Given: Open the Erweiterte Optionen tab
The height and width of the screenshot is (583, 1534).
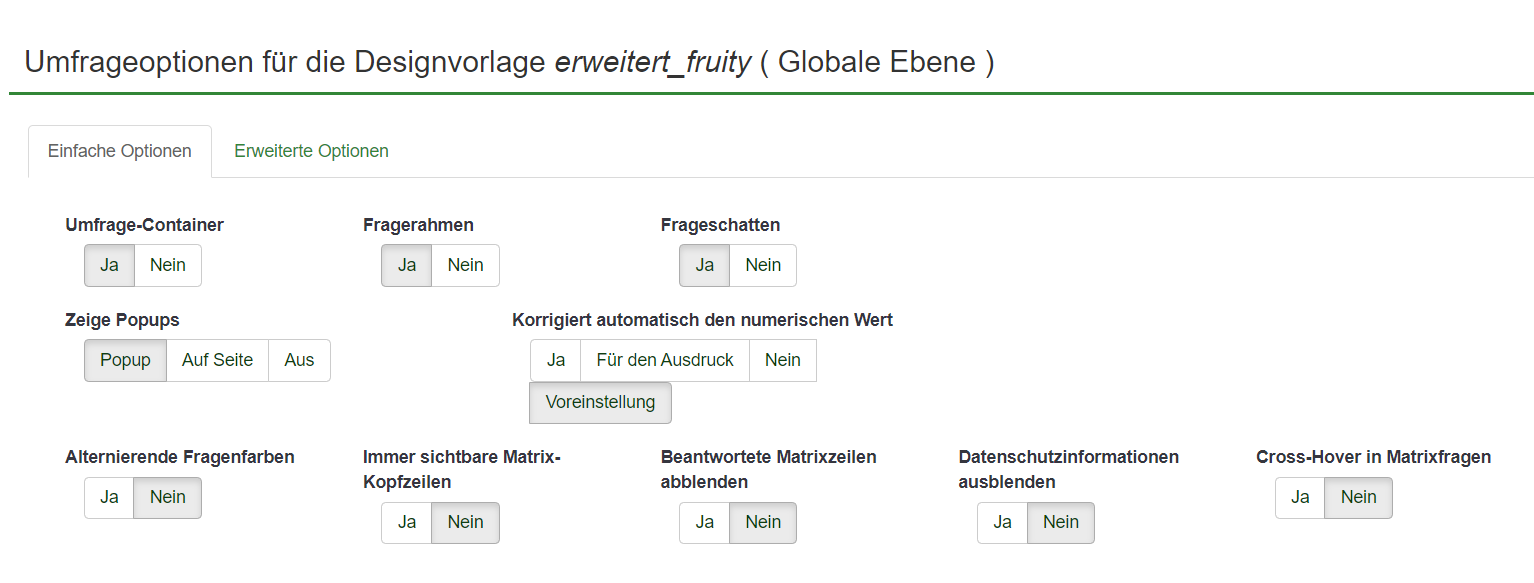Looking at the screenshot, I should pos(311,151).
